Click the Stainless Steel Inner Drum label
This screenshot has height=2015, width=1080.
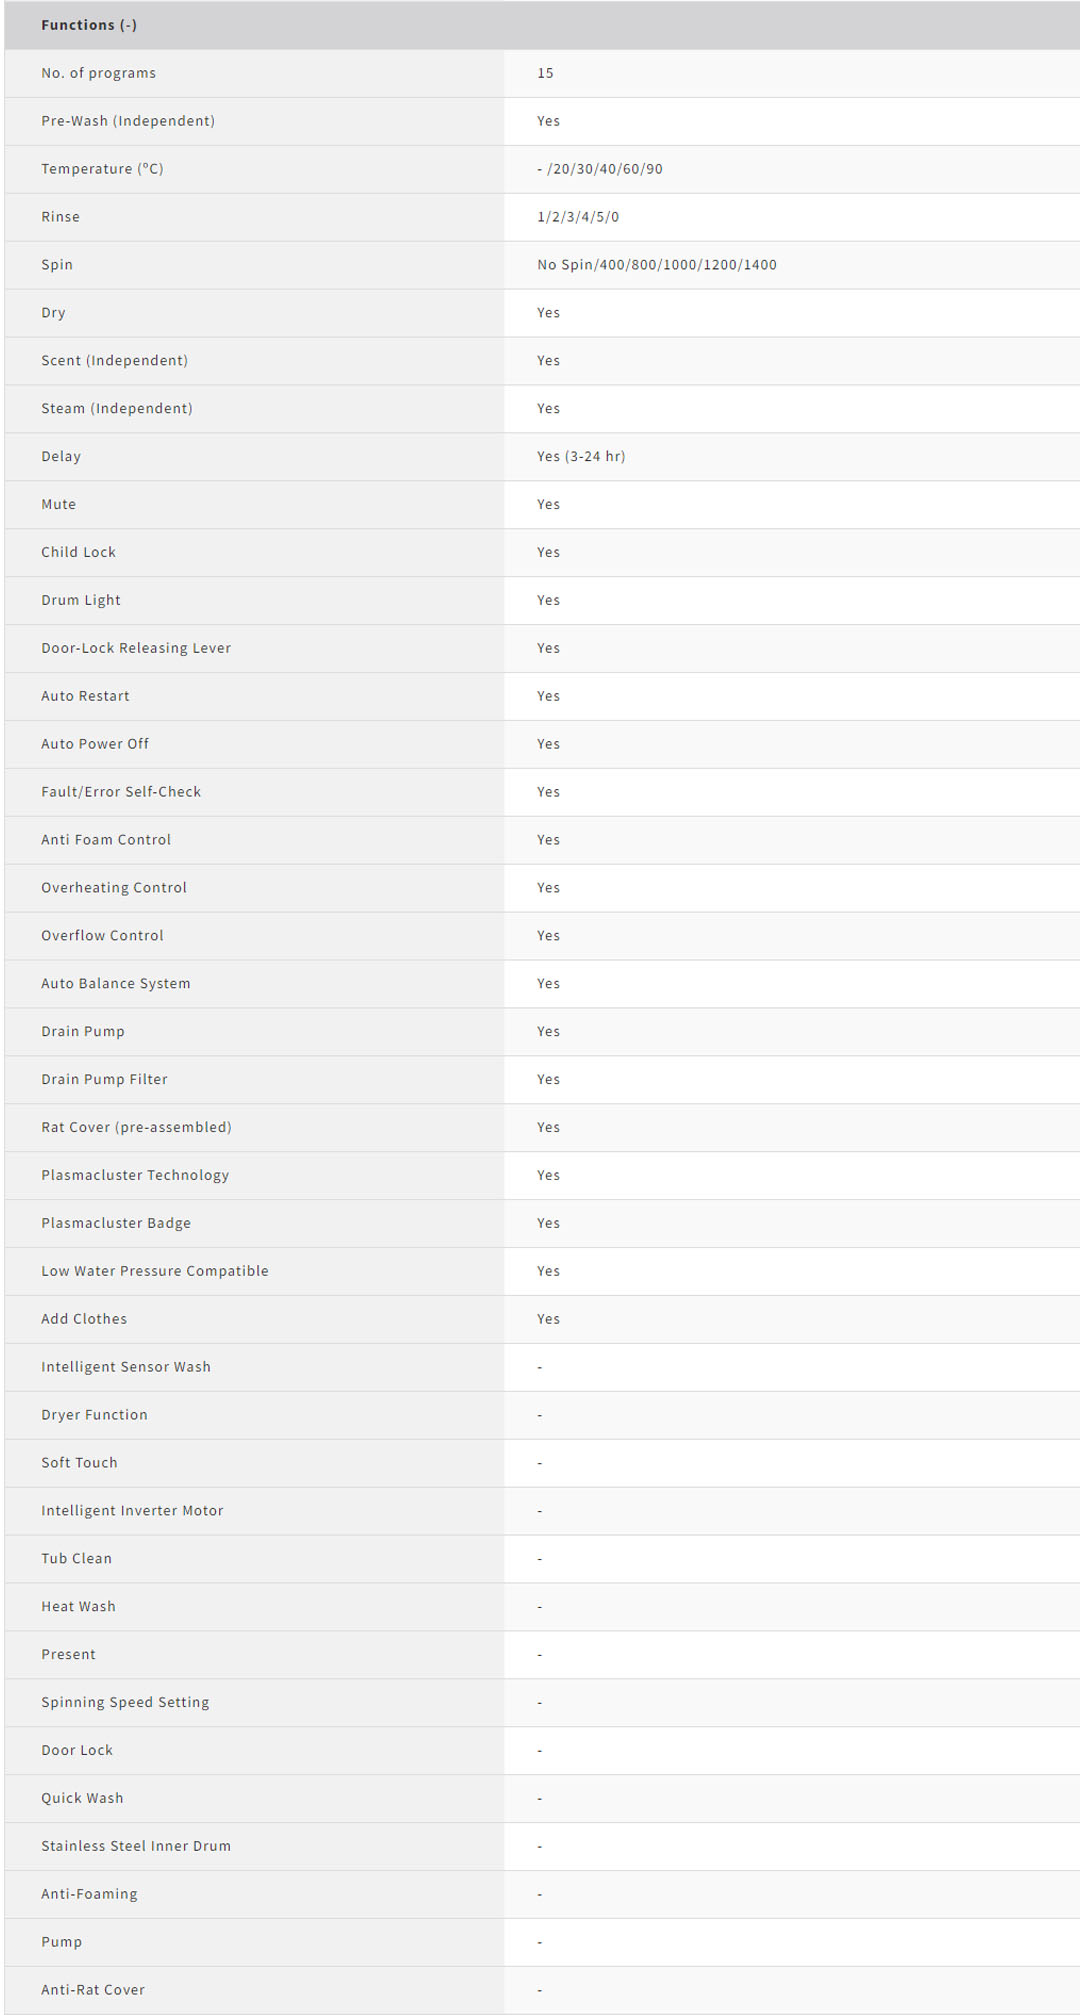point(135,1846)
